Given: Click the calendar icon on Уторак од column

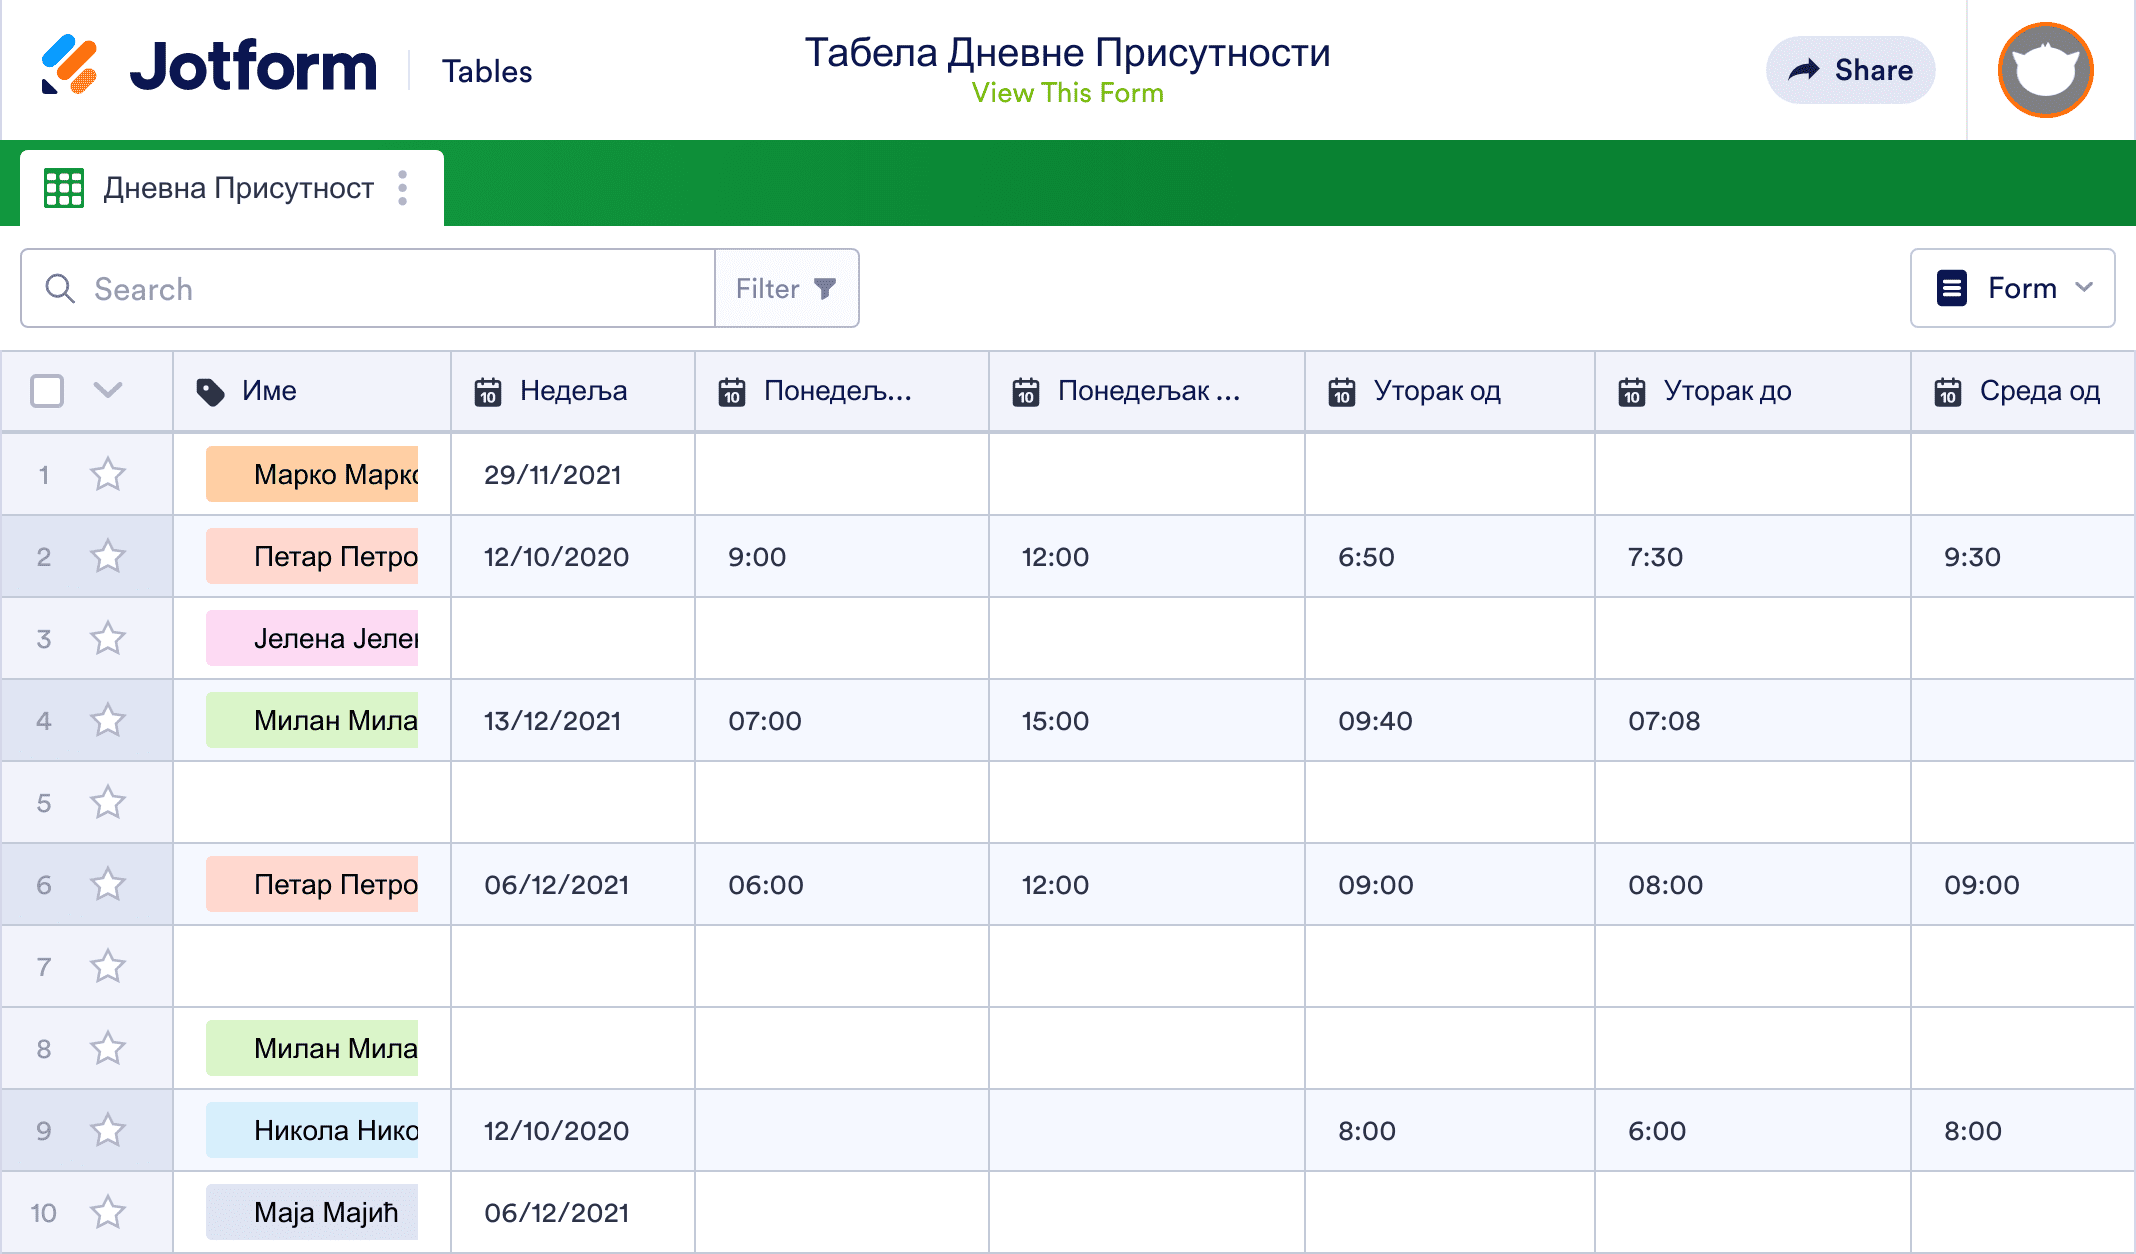Looking at the screenshot, I should [1341, 391].
